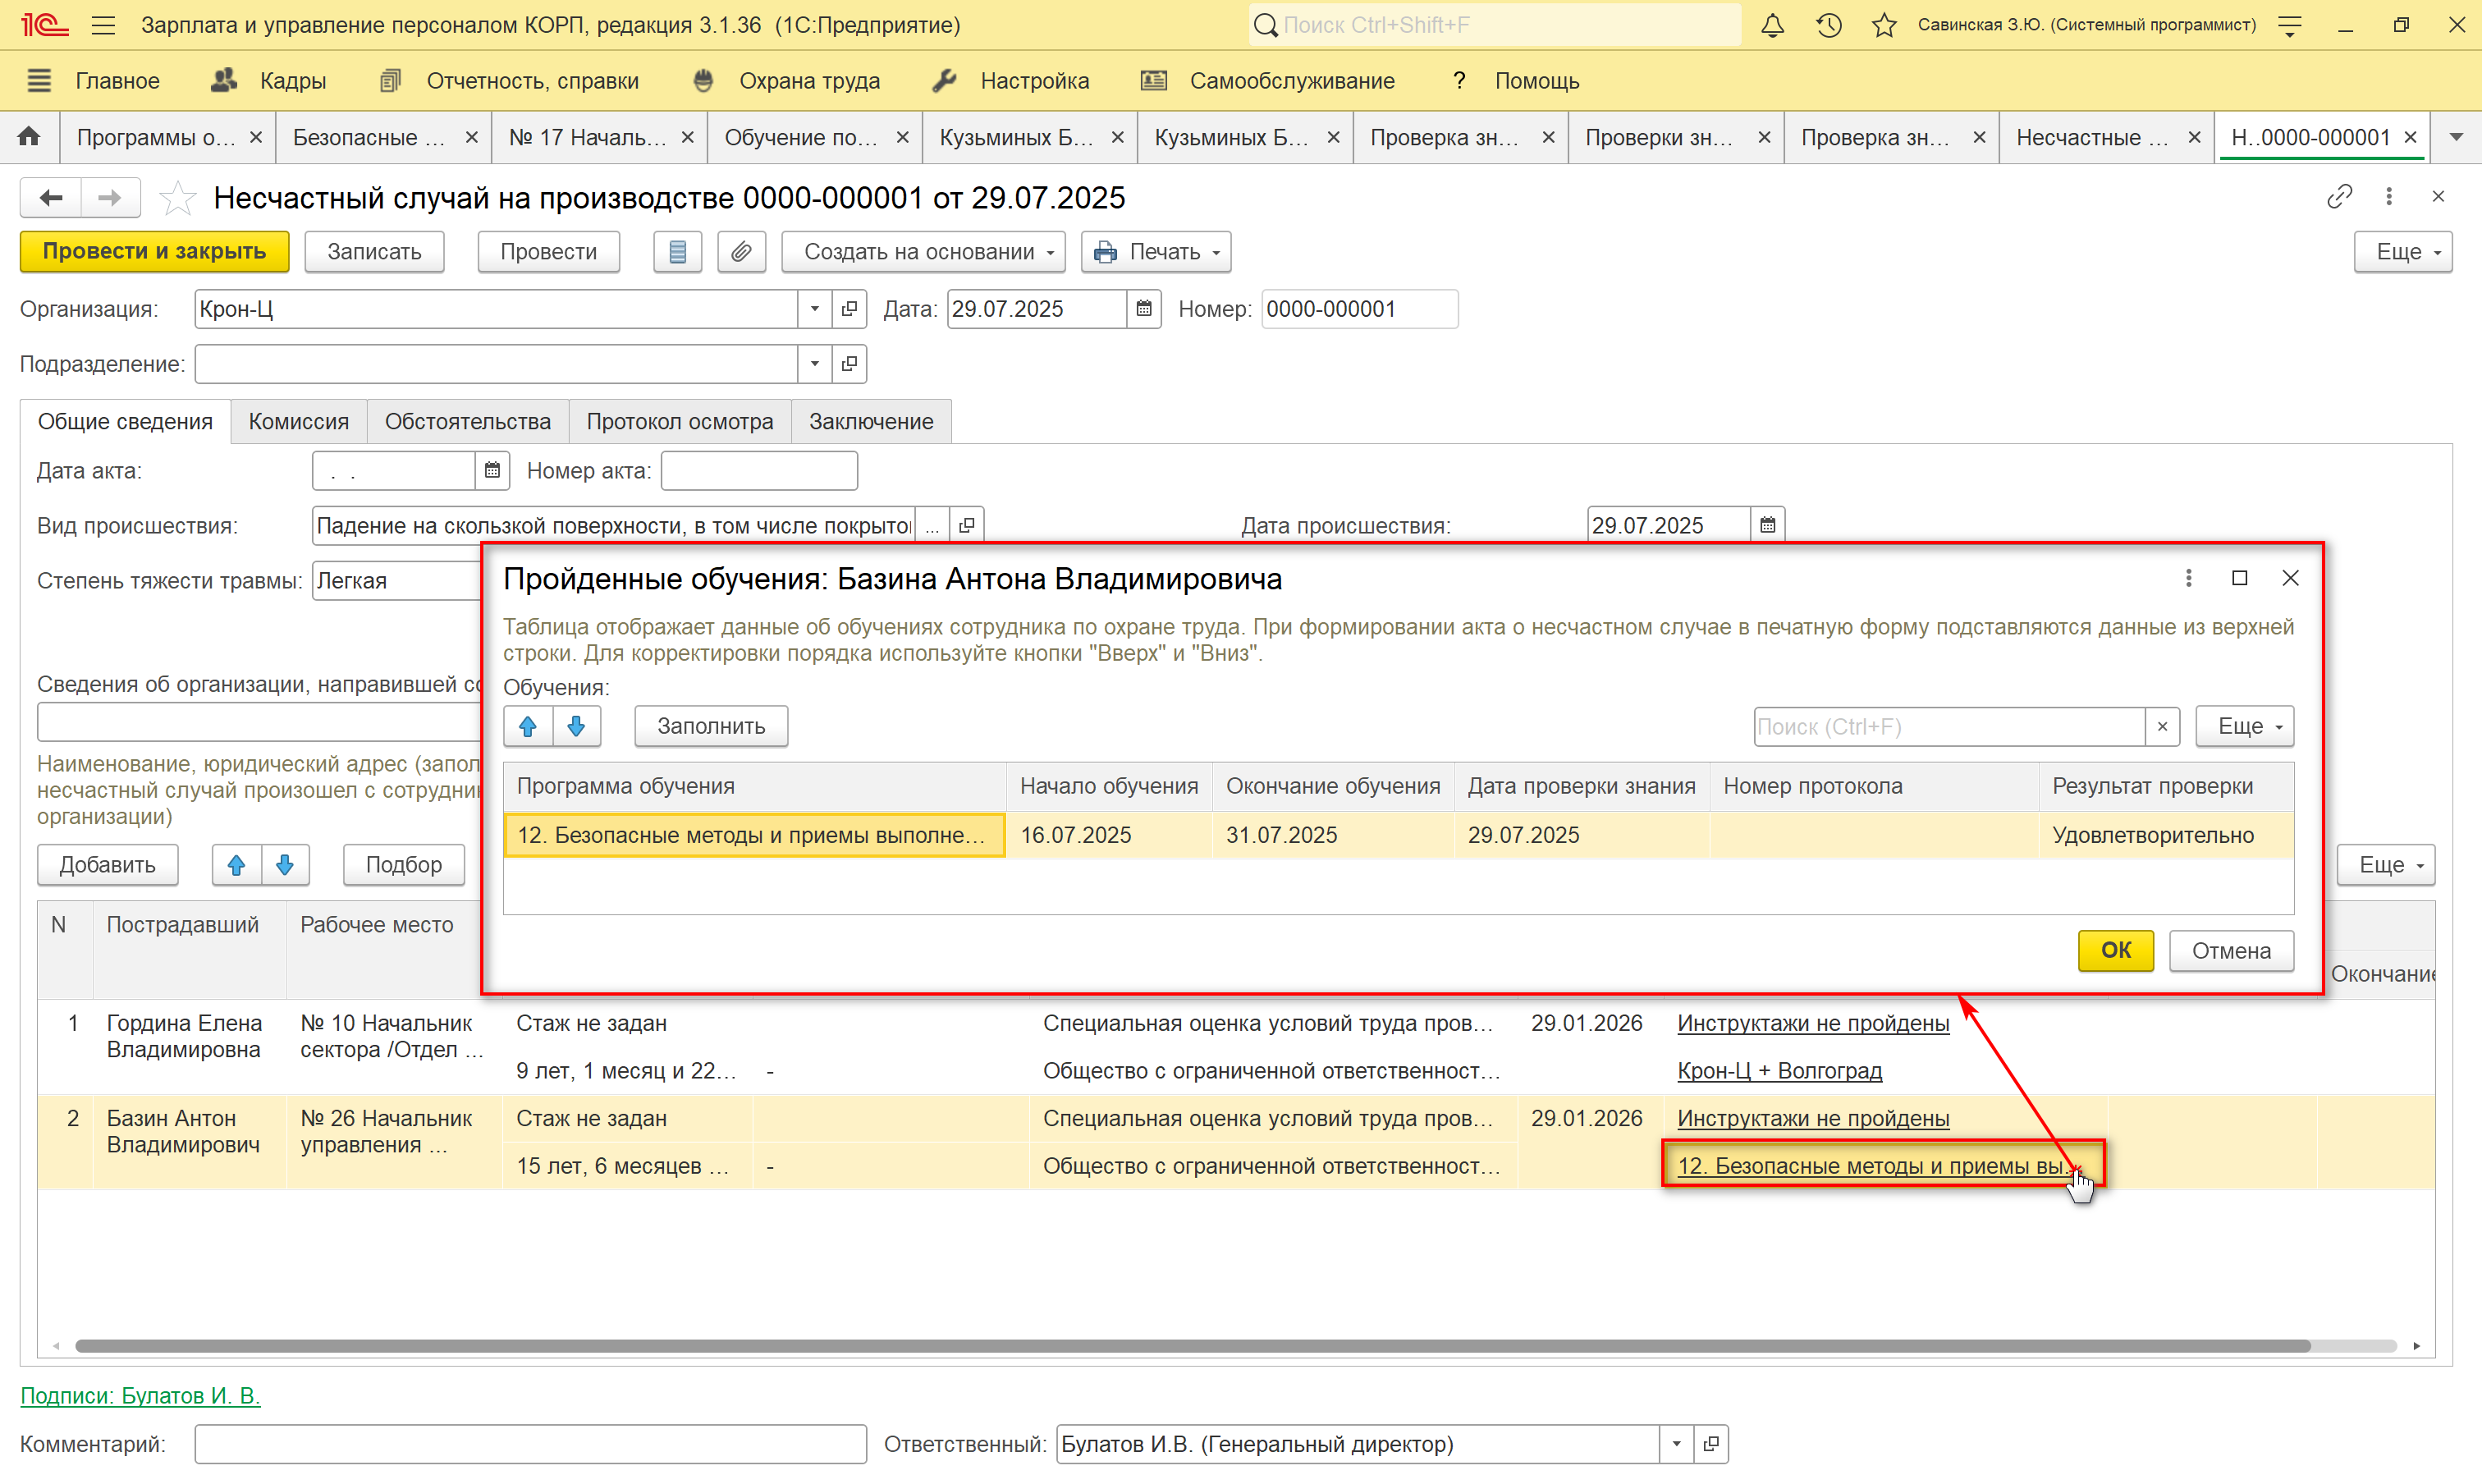Expand the Ответственный dropdown arrow
The image size is (2482, 1484).
pyautogui.click(x=1676, y=1443)
